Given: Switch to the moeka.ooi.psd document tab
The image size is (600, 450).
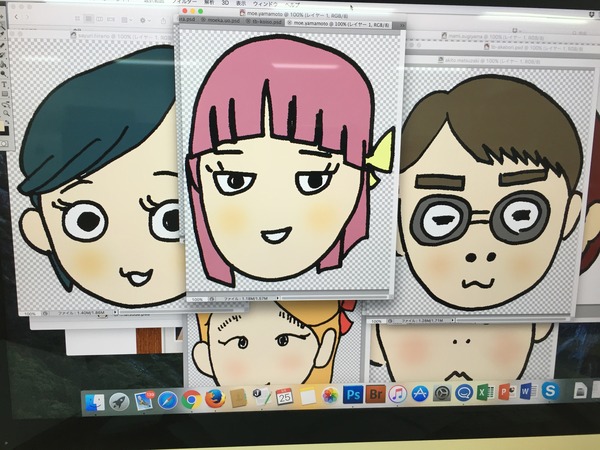Looking at the screenshot, I should 222,20.
